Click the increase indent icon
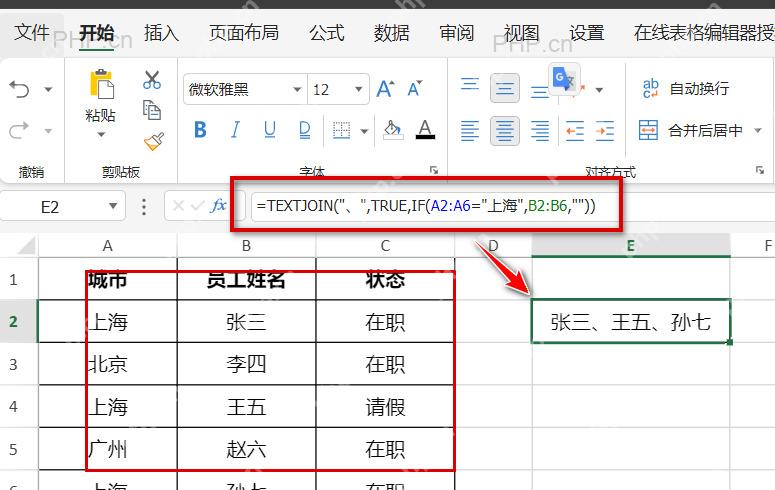Screen dimensions: 775x490 click(605, 131)
